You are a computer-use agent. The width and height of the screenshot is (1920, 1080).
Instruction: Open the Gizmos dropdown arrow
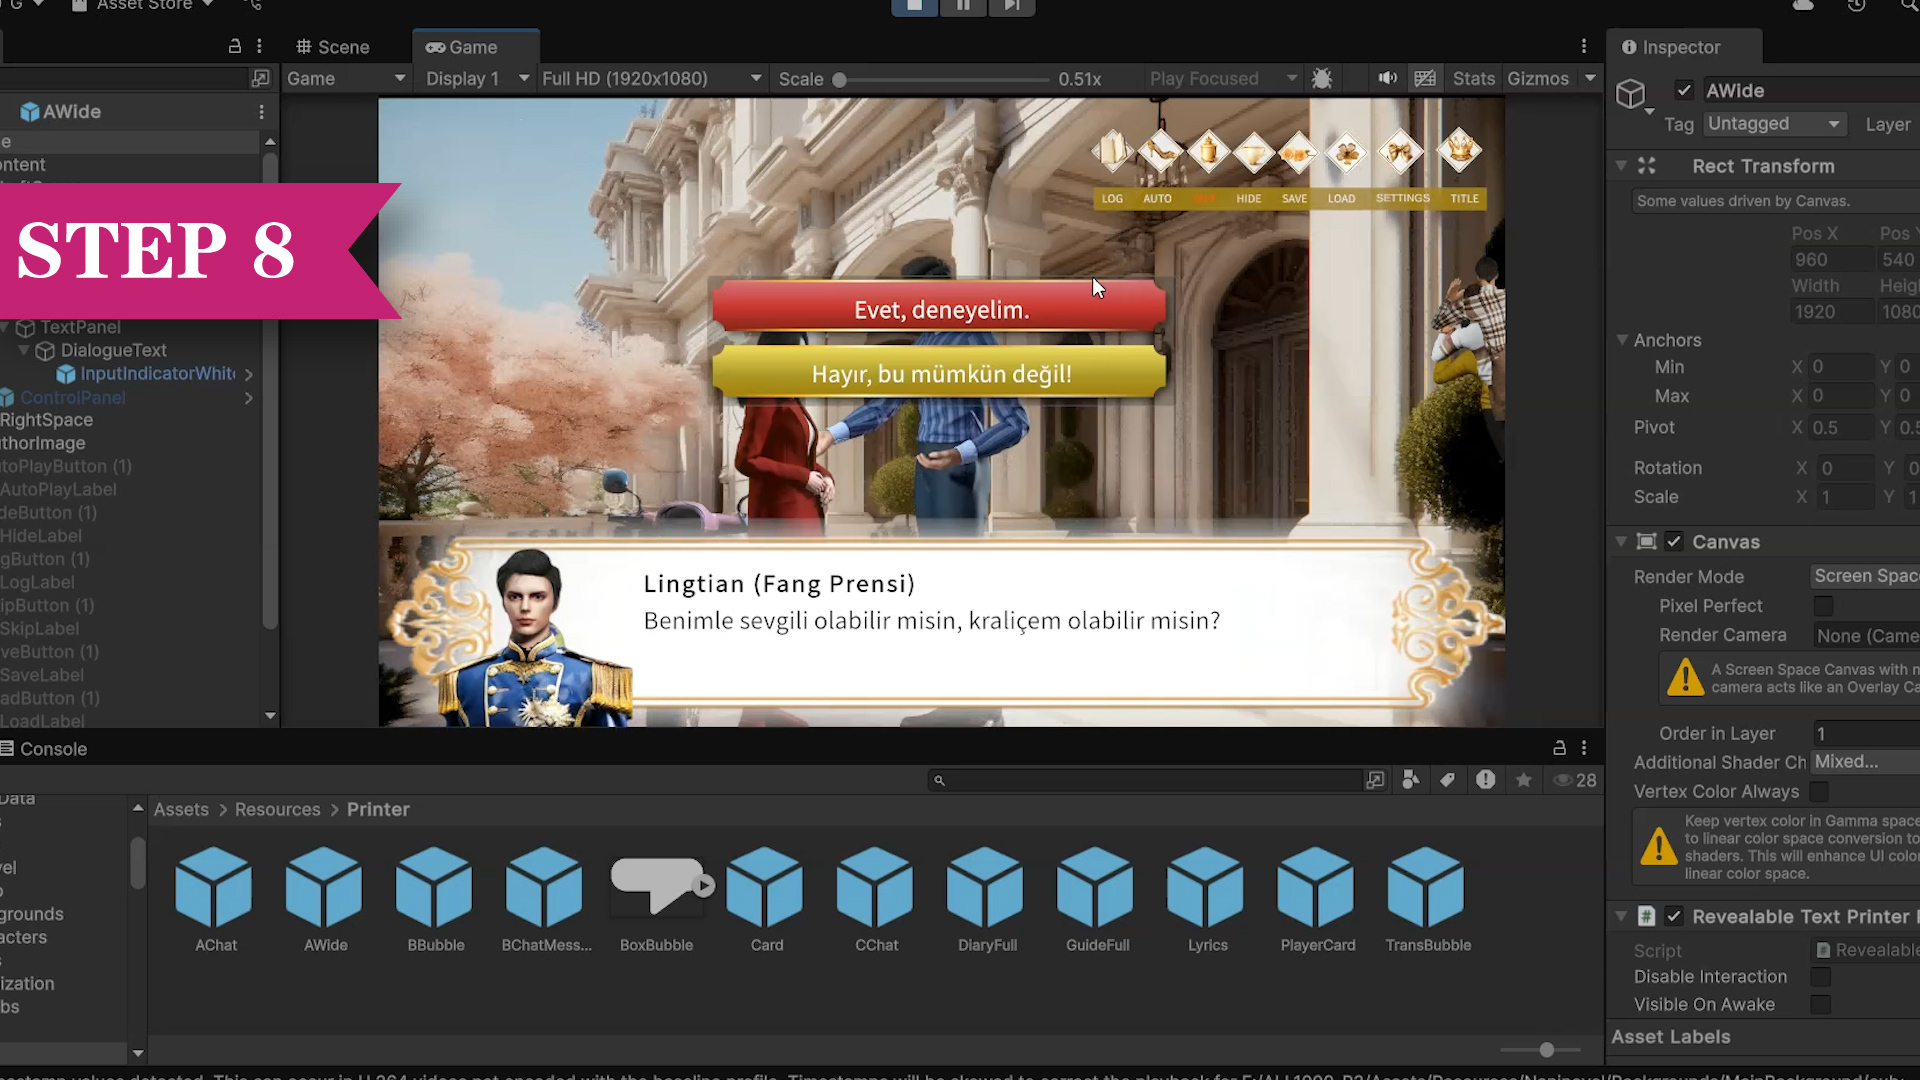tap(1590, 79)
